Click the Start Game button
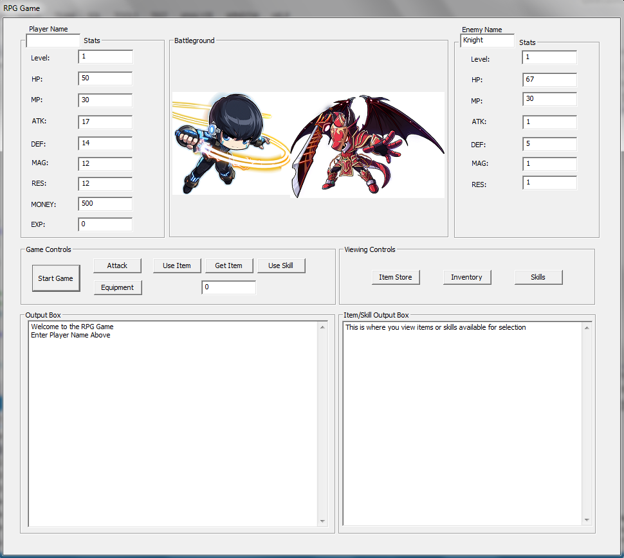The width and height of the screenshot is (624, 558). [x=56, y=278]
